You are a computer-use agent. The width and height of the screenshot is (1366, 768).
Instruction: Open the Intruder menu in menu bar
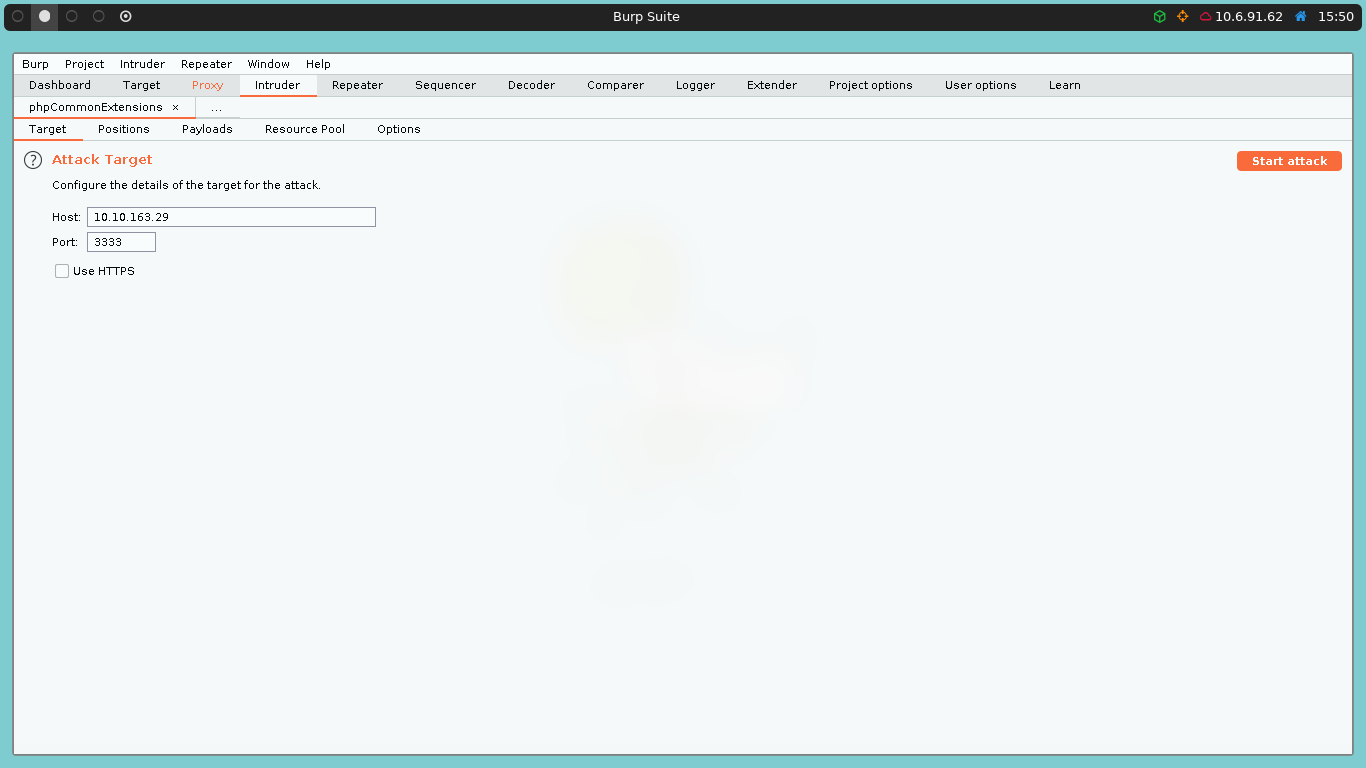[x=142, y=64]
